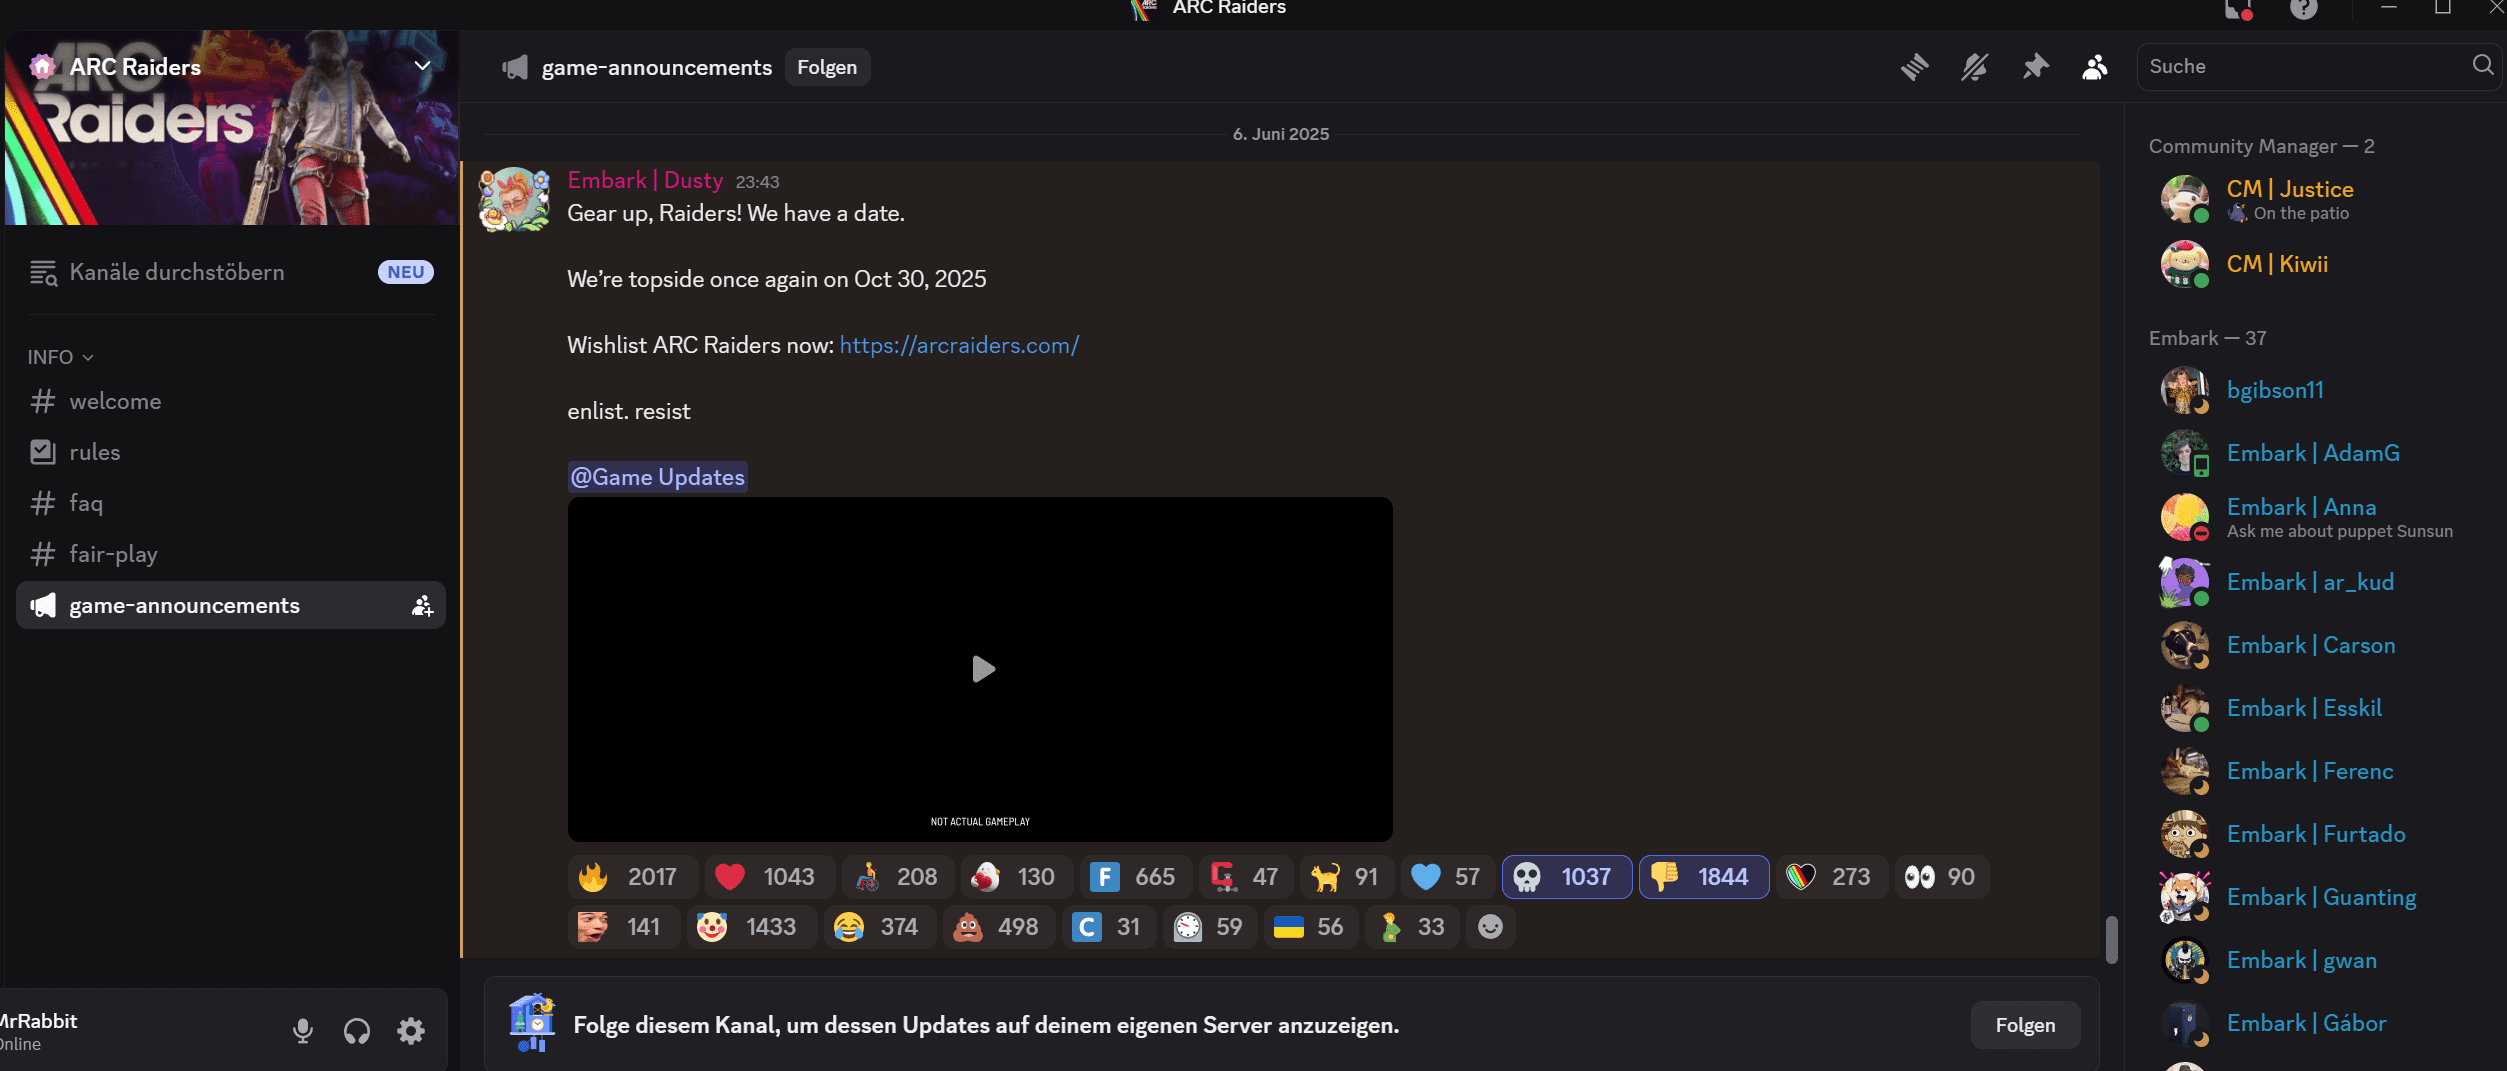Switch to the faq channel
The width and height of the screenshot is (2507, 1071).
231,503
